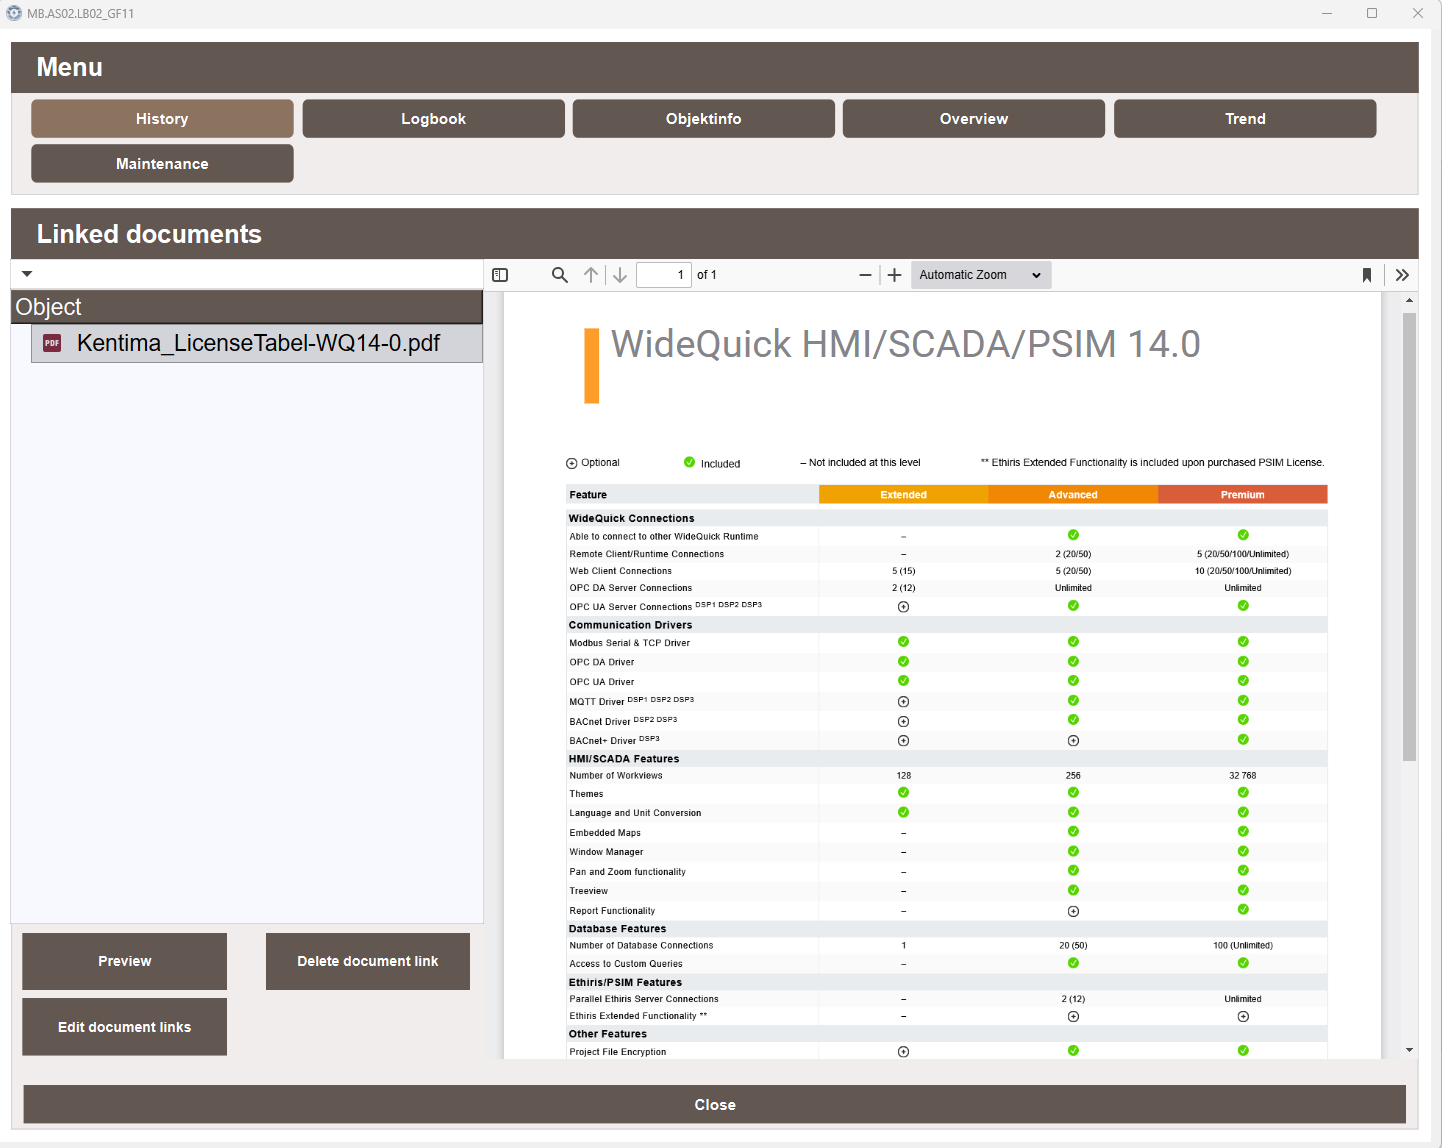Viewport: 1442px width, 1148px height.
Task: Click the '100 (Unlimited)' database connections value
Action: tap(1242, 945)
